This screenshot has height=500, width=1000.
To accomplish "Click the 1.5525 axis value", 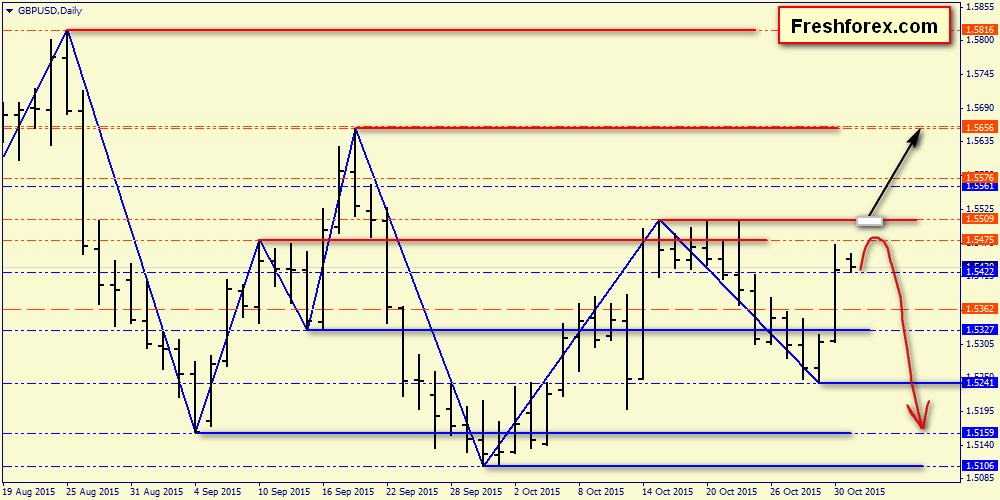I will pos(980,209).
